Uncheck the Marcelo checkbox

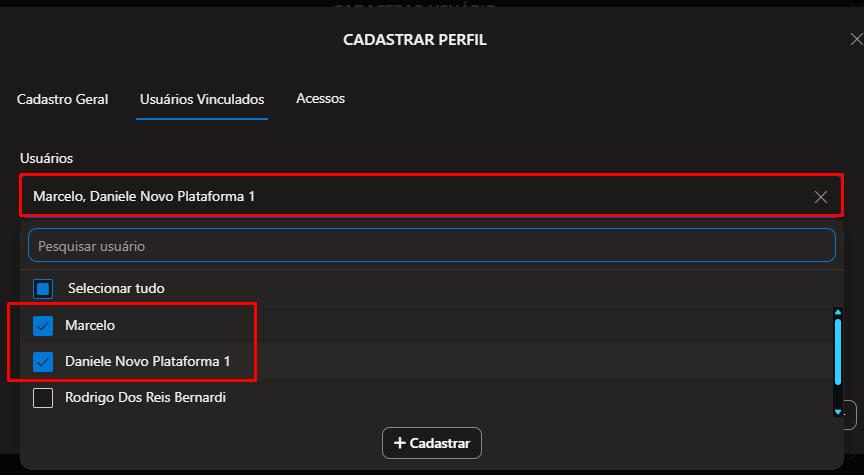pos(43,325)
